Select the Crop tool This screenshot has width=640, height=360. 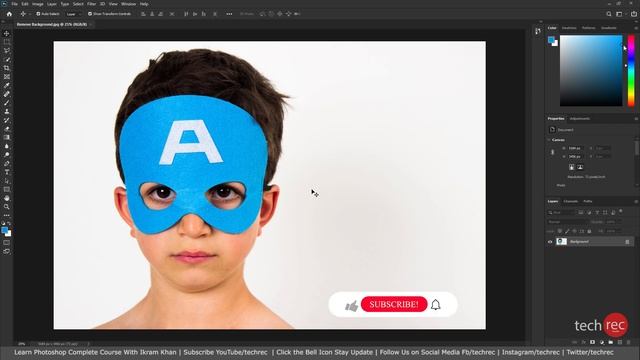click(x=7, y=68)
